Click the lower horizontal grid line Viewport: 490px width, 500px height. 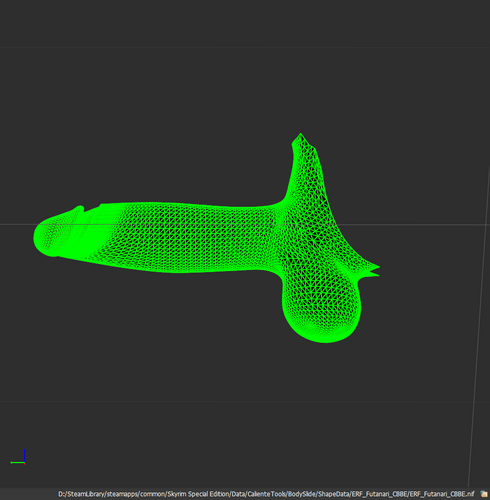[245, 402]
